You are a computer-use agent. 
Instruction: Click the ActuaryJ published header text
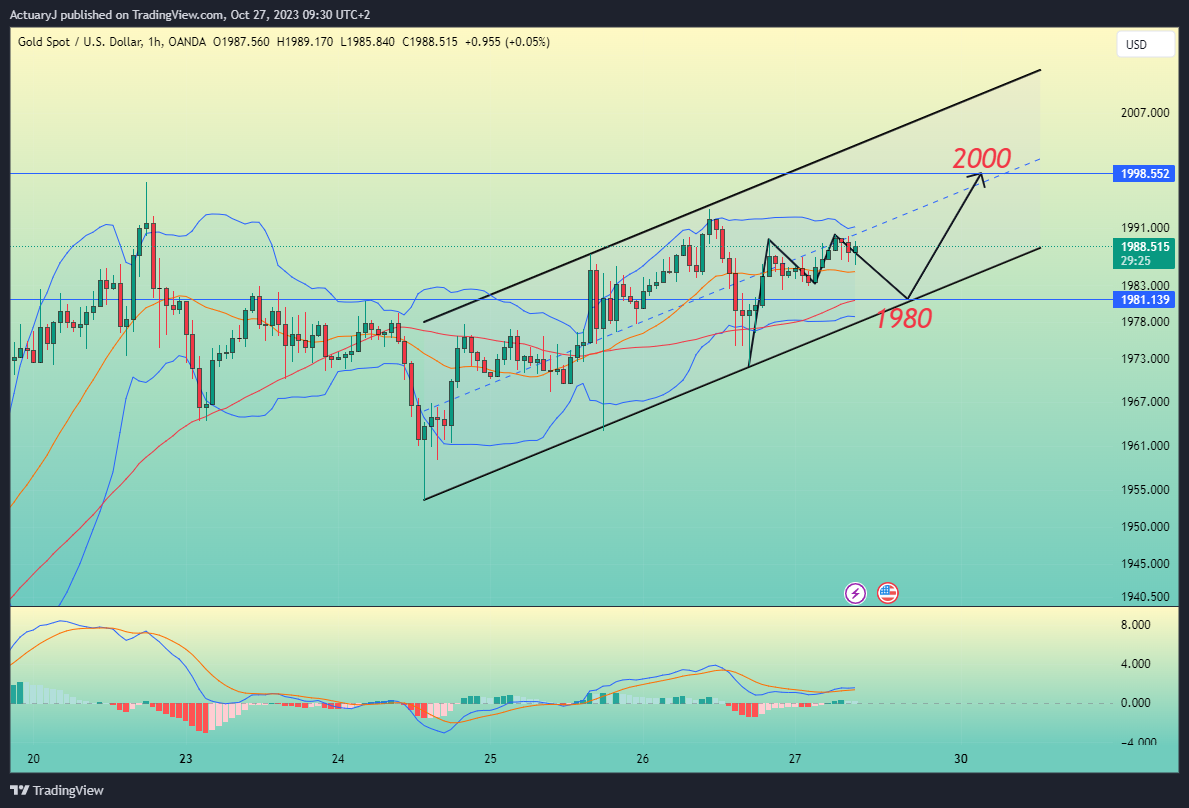click(190, 14)
